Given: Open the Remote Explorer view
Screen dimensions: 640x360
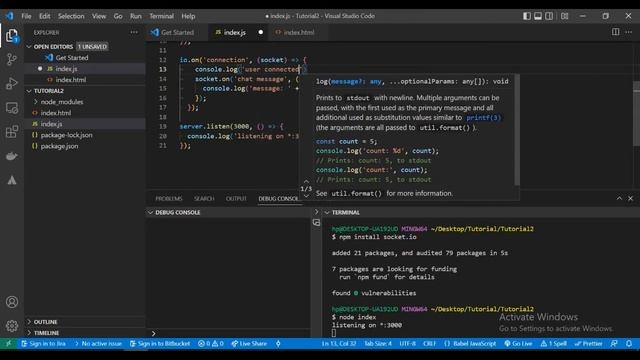Looking at the screenshot, I should point(12,108).
